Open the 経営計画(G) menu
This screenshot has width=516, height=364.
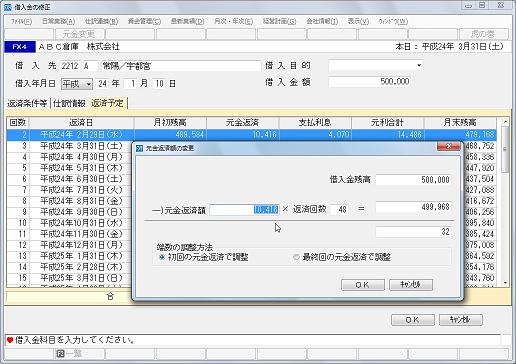(279, 21)
